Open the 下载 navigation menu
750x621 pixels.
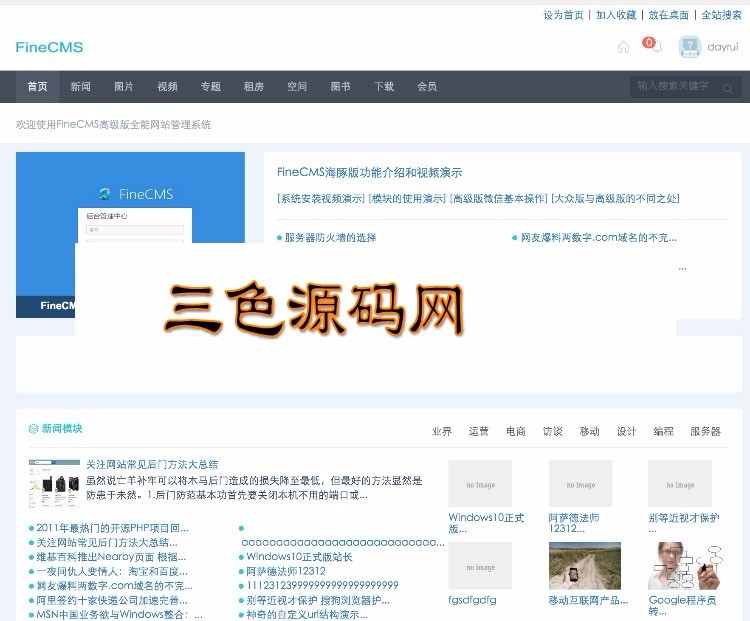pos(384,87)
